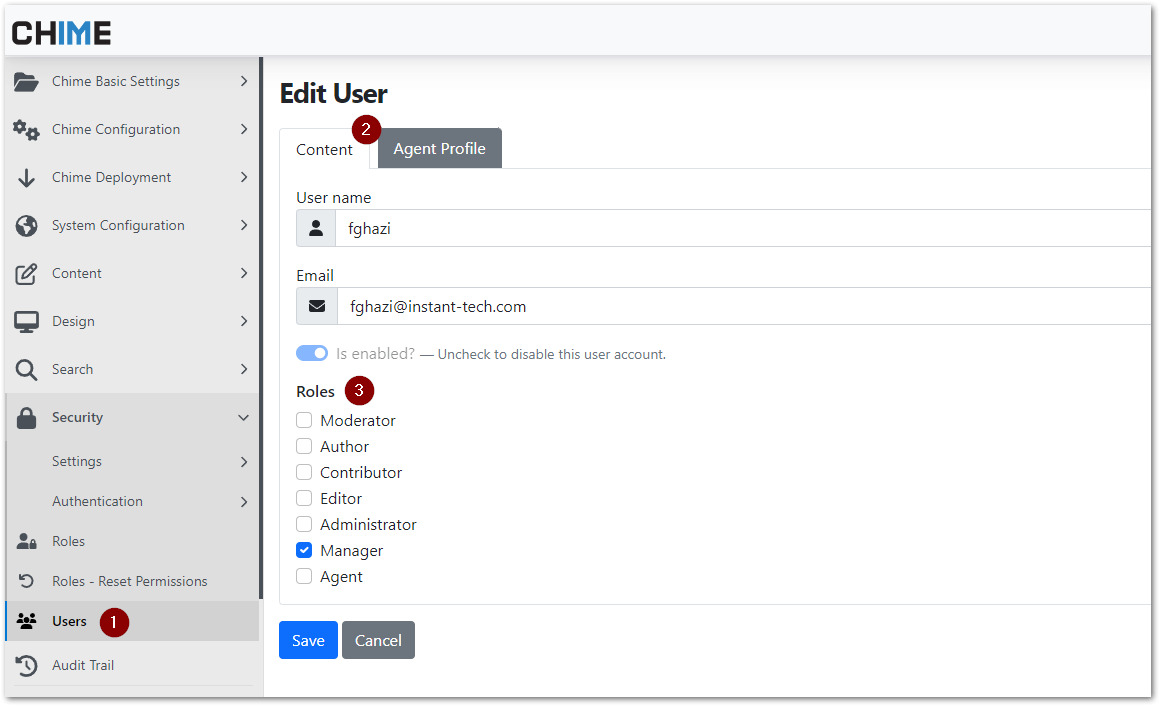
Task: Click the gears icon for Chime Configuration
Action: click(x=27, y=130)
